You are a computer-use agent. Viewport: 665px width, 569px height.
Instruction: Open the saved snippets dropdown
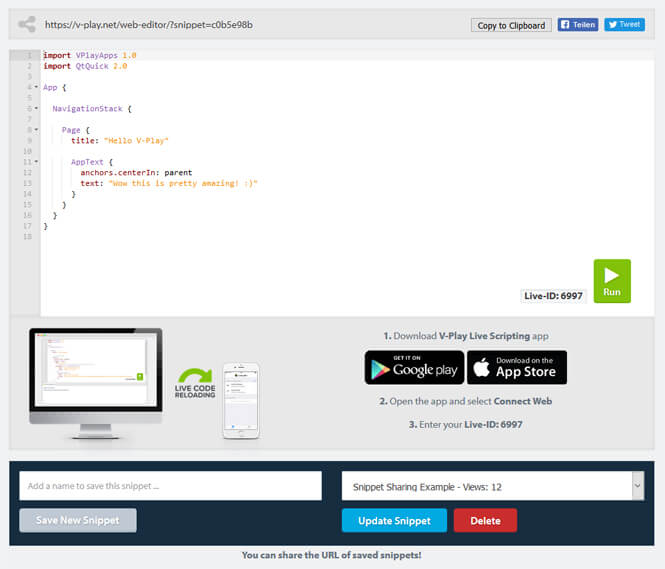click(493, 486)
